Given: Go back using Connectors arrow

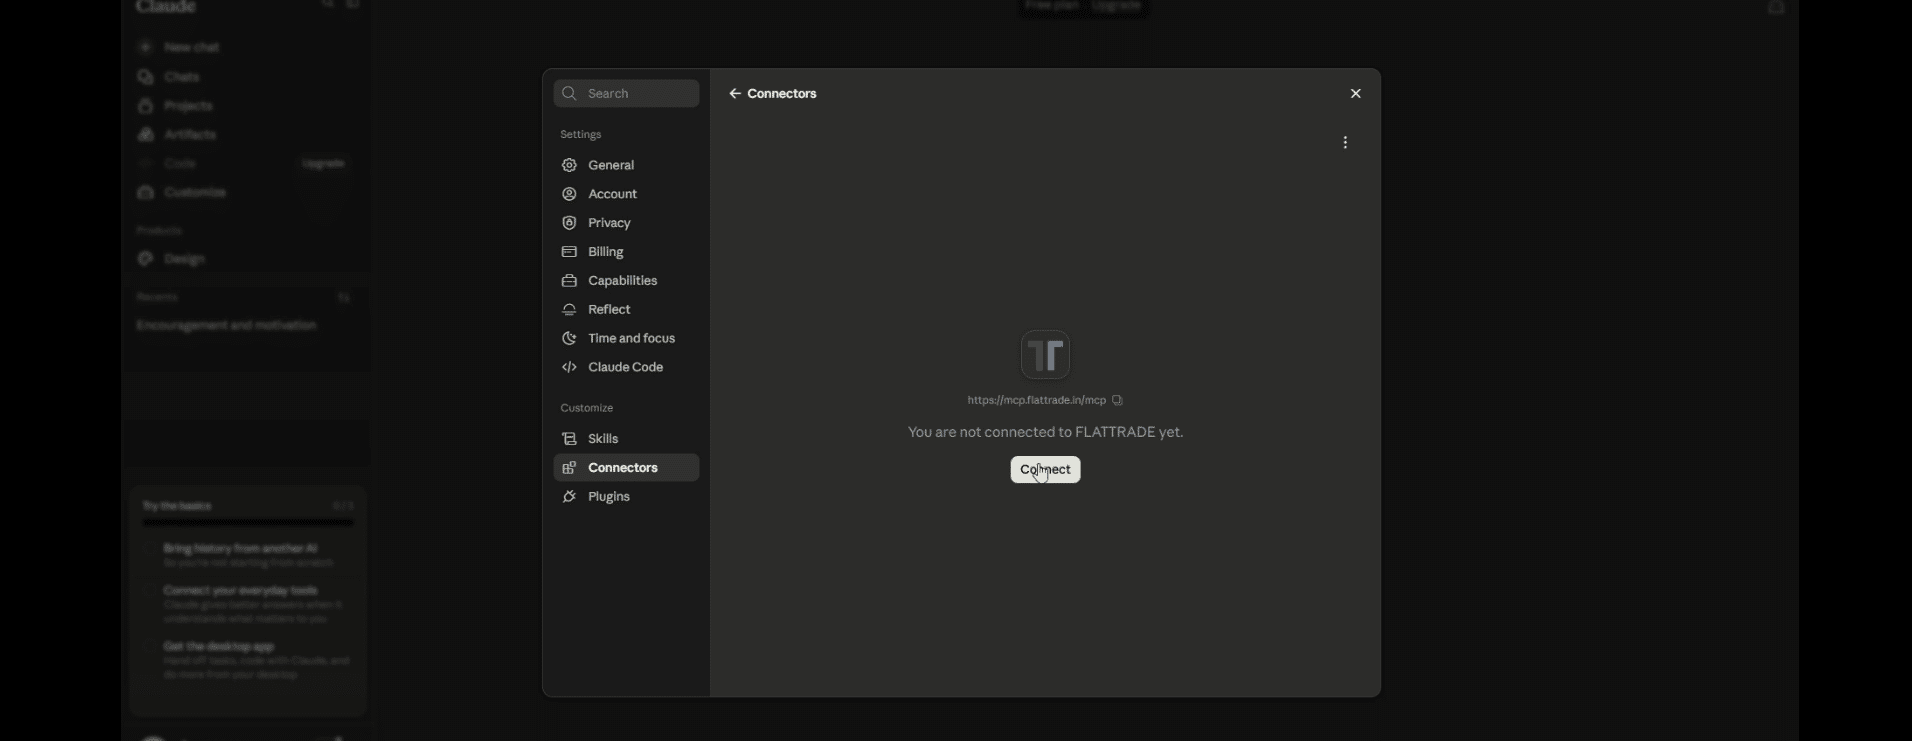Looking at the screenshot, I should (x=735, y=94).
